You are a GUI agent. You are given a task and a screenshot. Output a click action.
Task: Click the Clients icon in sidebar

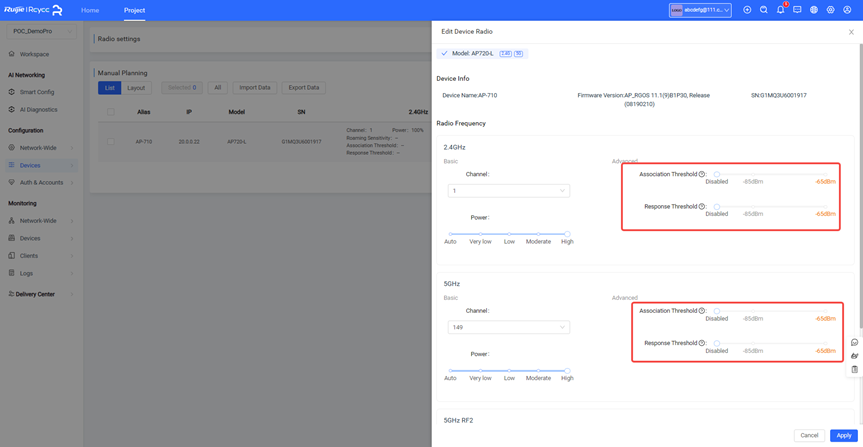tap(12, 255)
